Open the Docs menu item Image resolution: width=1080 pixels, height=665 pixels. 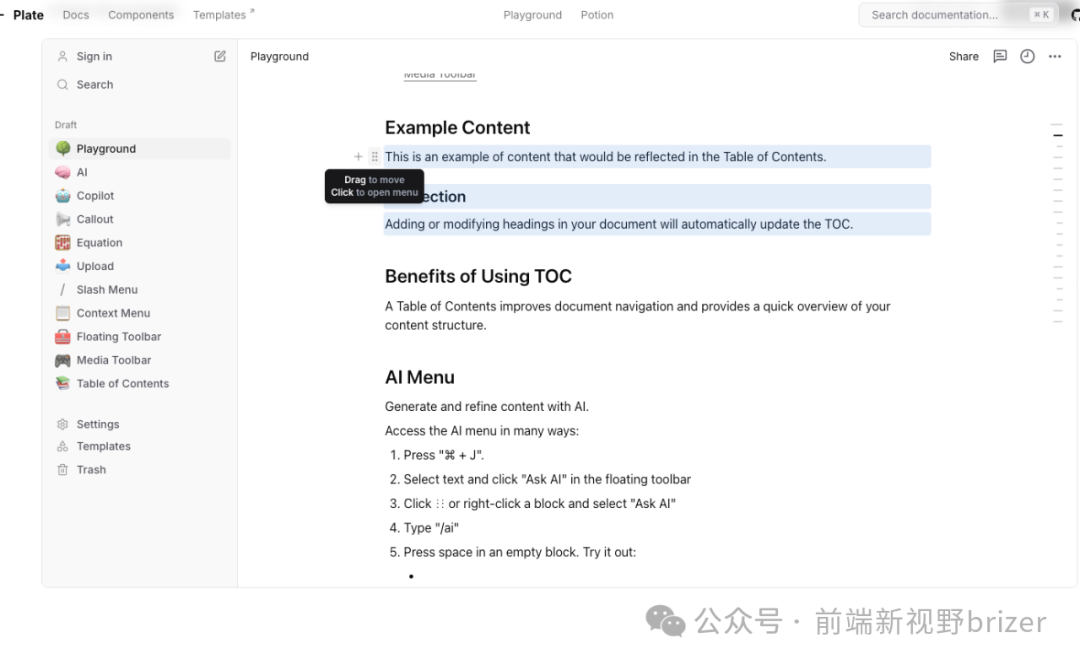tap(76, 14)
